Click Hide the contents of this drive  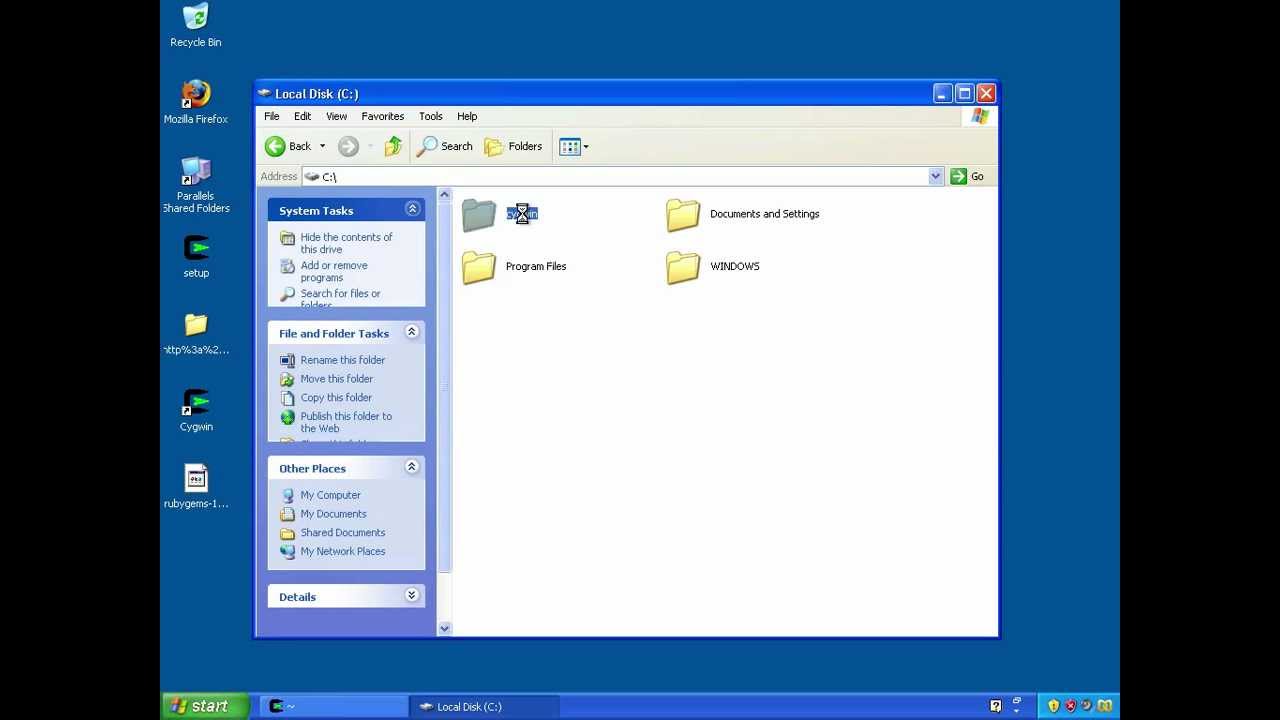pos(346,243)
